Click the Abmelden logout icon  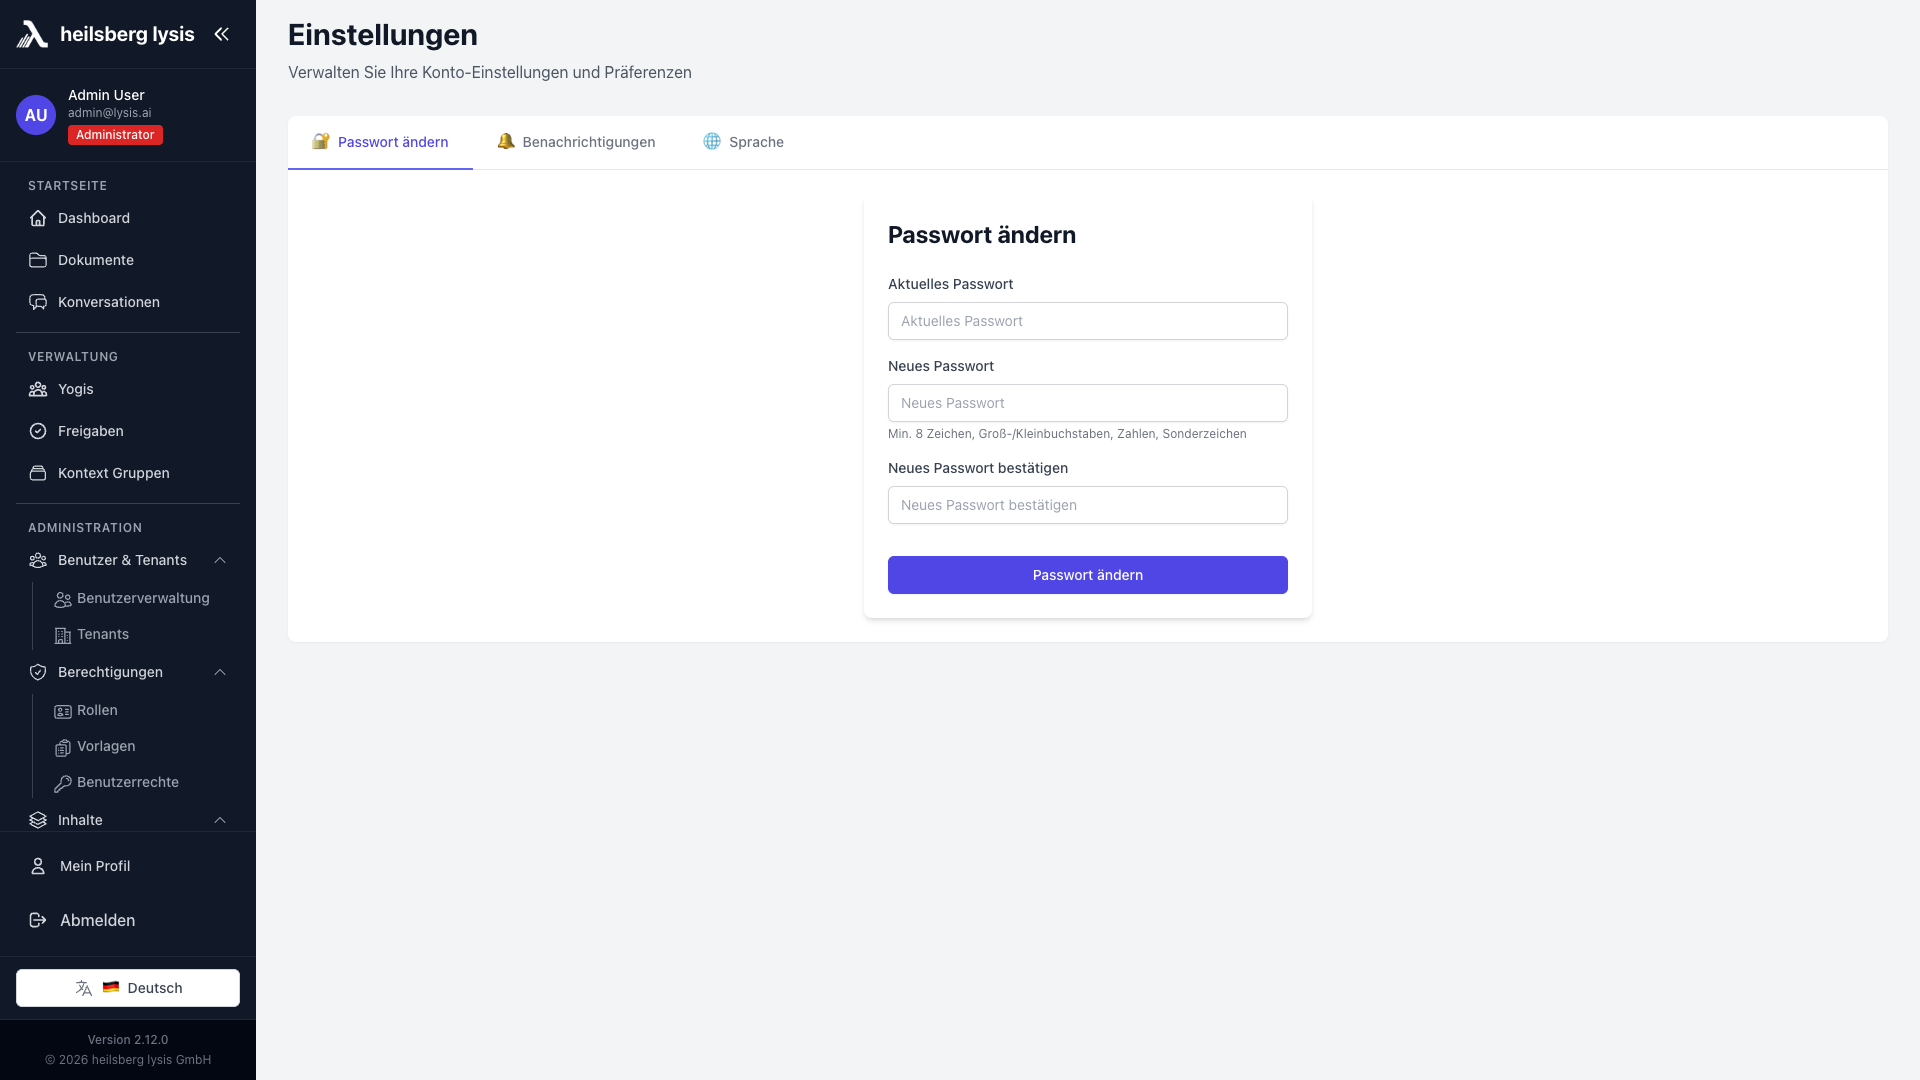coord(38,920)
